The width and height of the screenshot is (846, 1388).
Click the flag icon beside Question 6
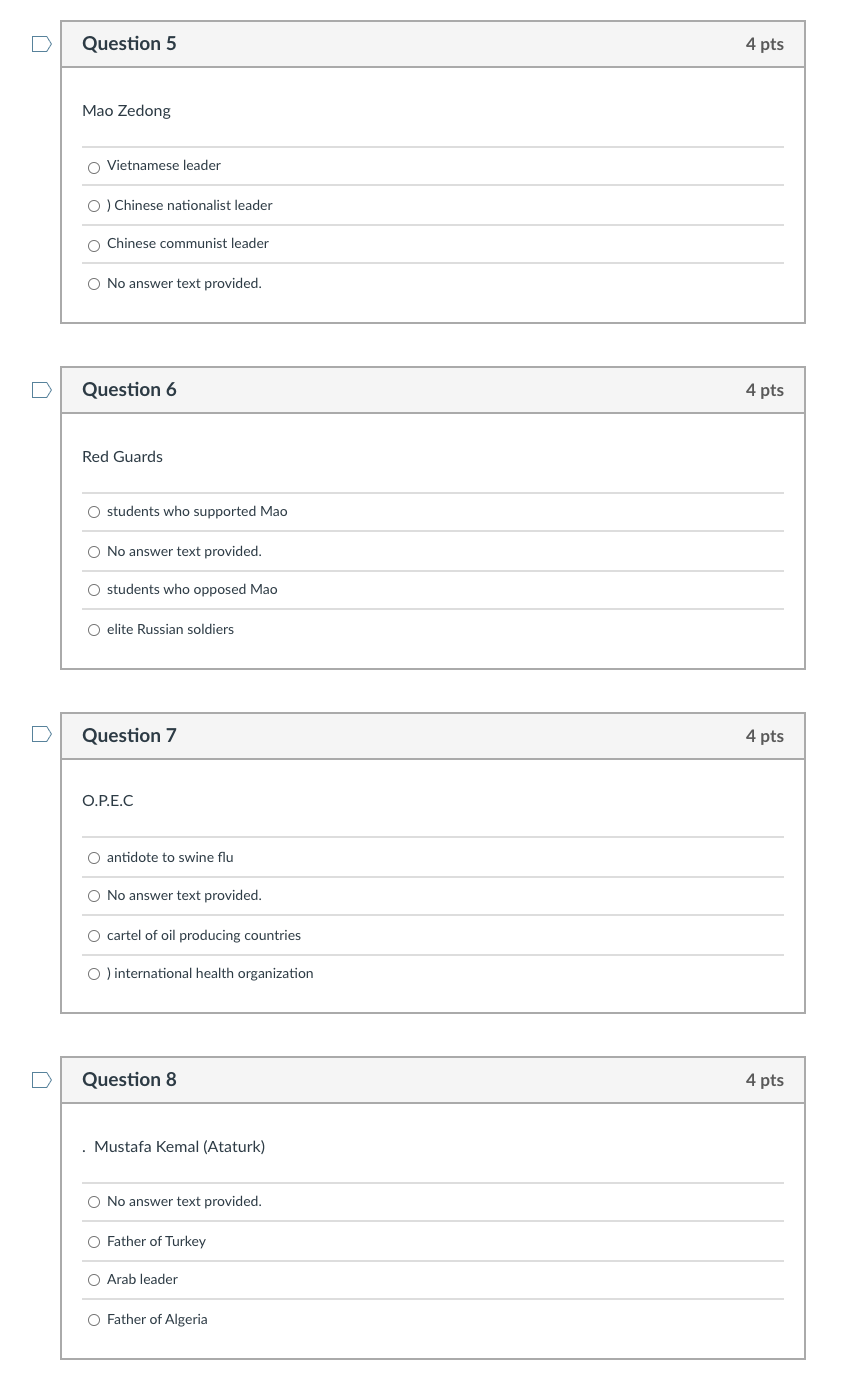click(41, 389)
